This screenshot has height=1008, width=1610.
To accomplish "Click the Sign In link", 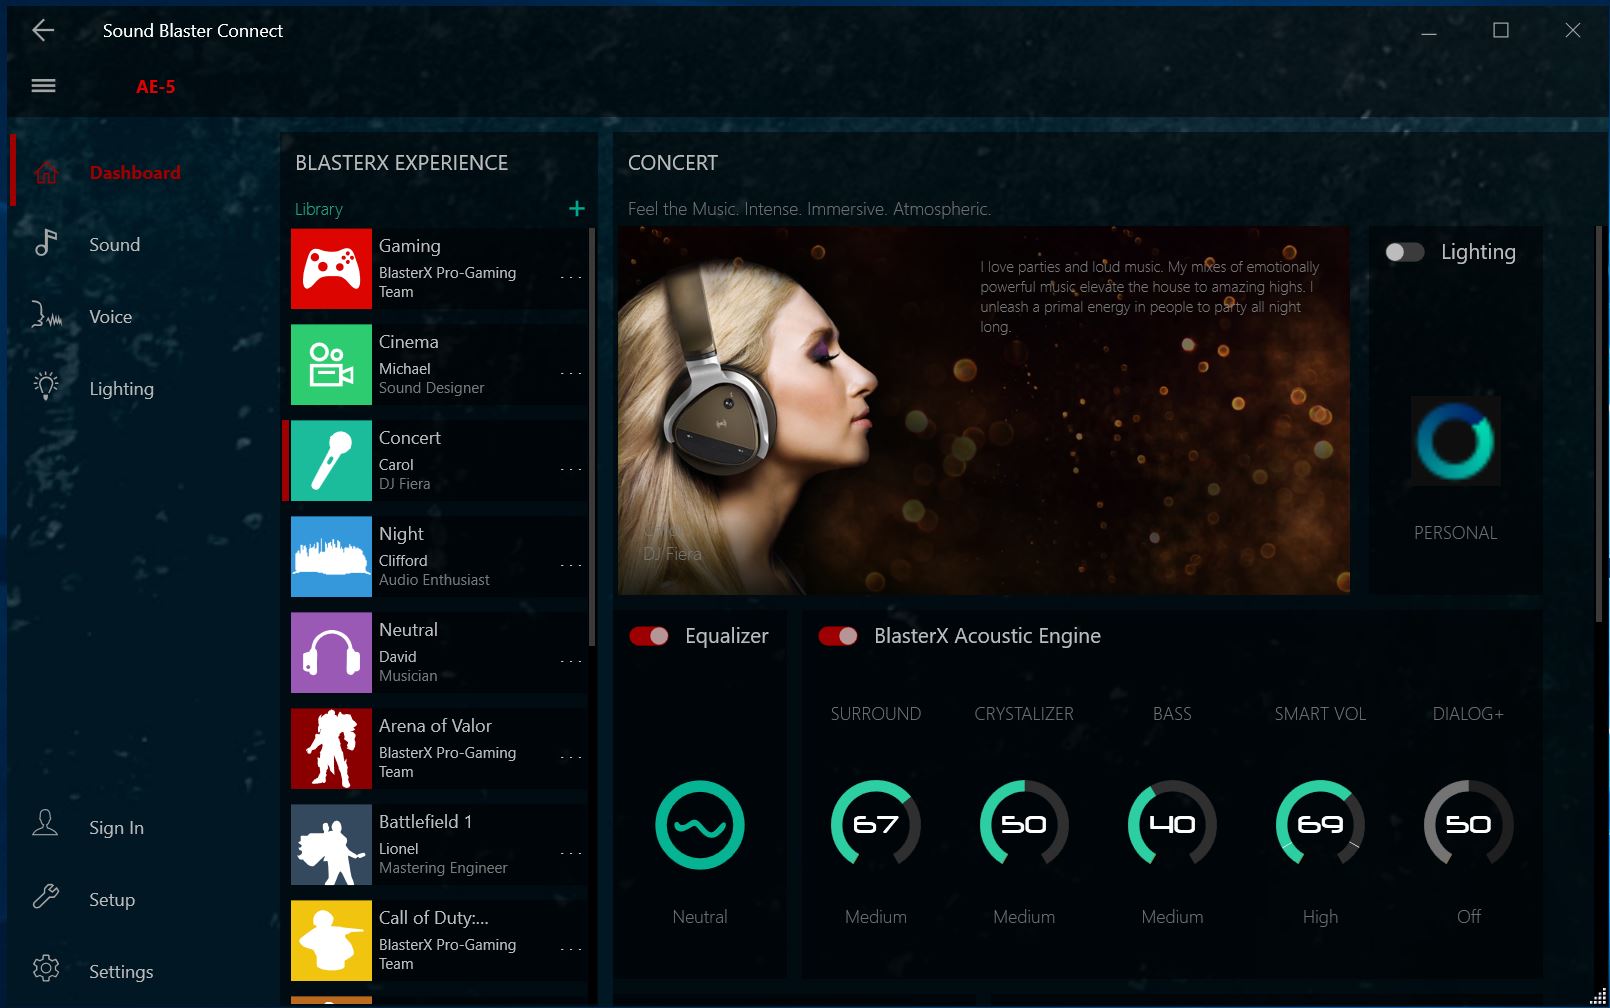I will coord(116,828).
